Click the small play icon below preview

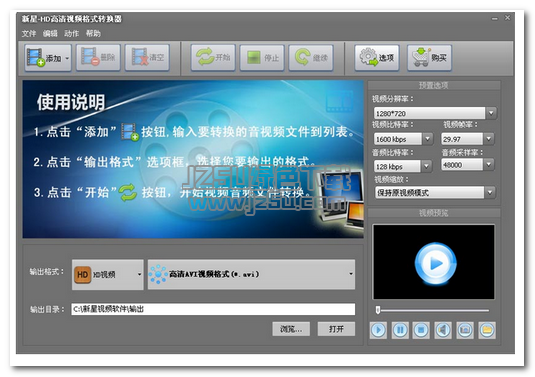378,330
